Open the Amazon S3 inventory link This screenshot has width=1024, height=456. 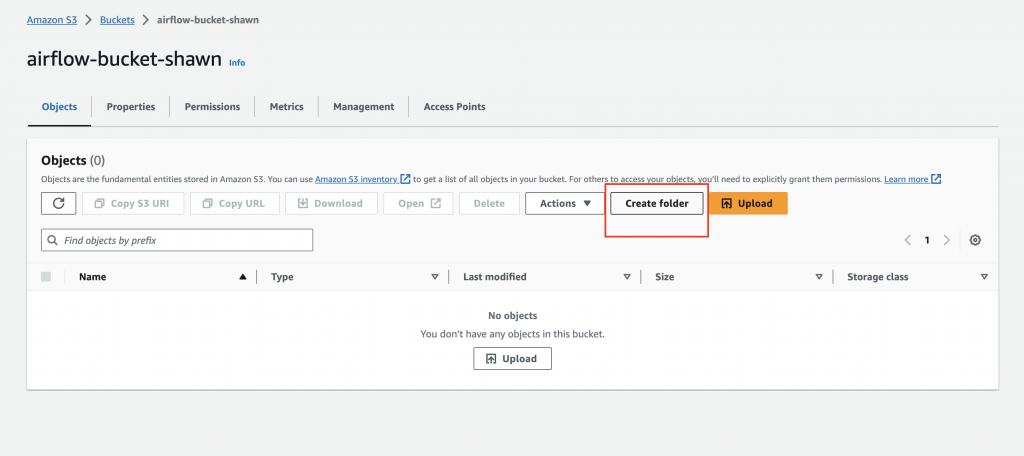pyautogui.click(x=362, y=179)
